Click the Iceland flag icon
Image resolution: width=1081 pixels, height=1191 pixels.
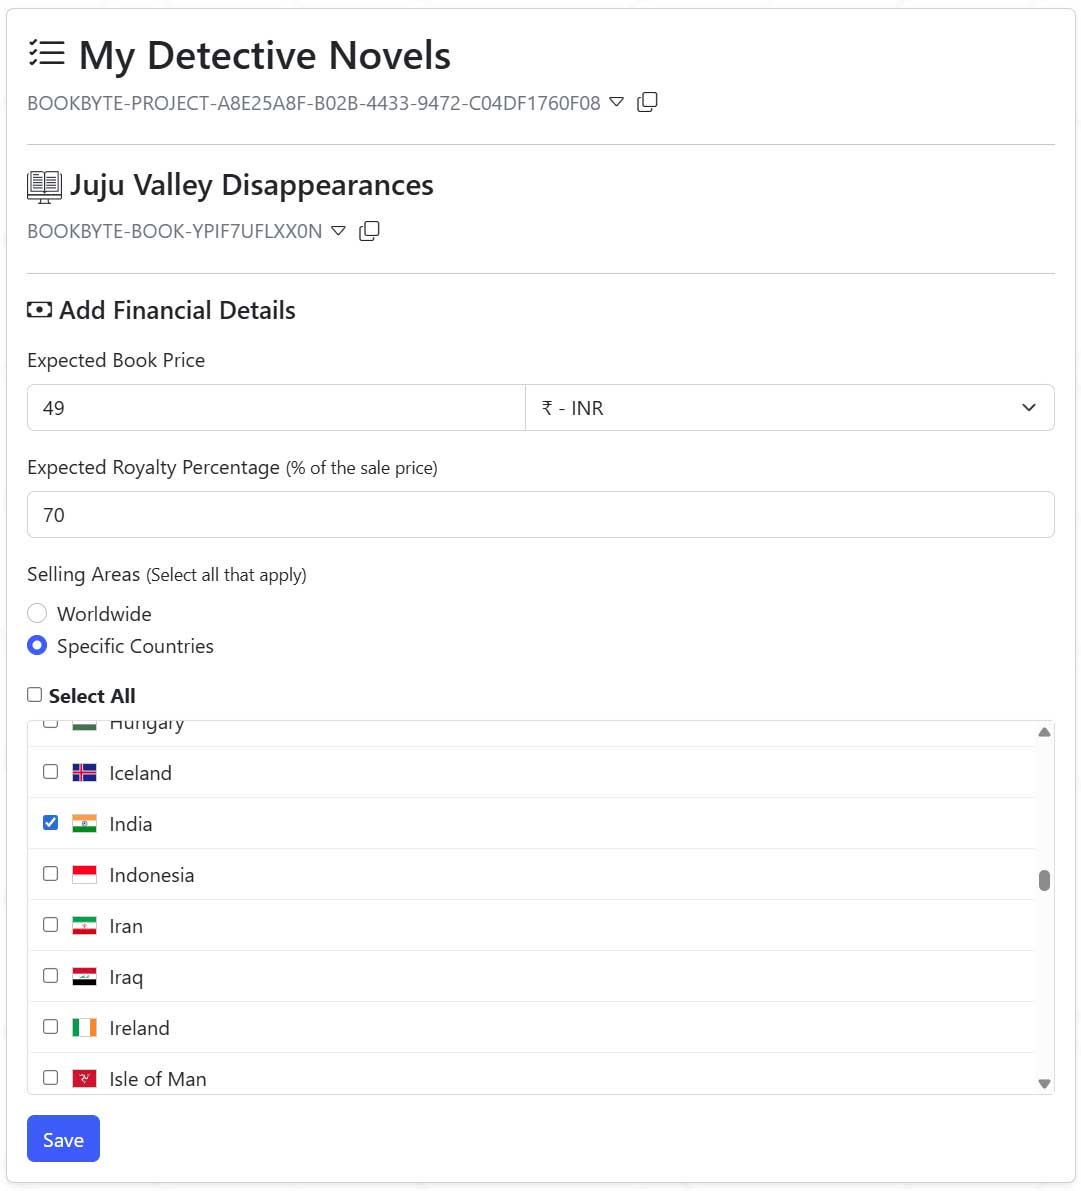click(85, 773)
